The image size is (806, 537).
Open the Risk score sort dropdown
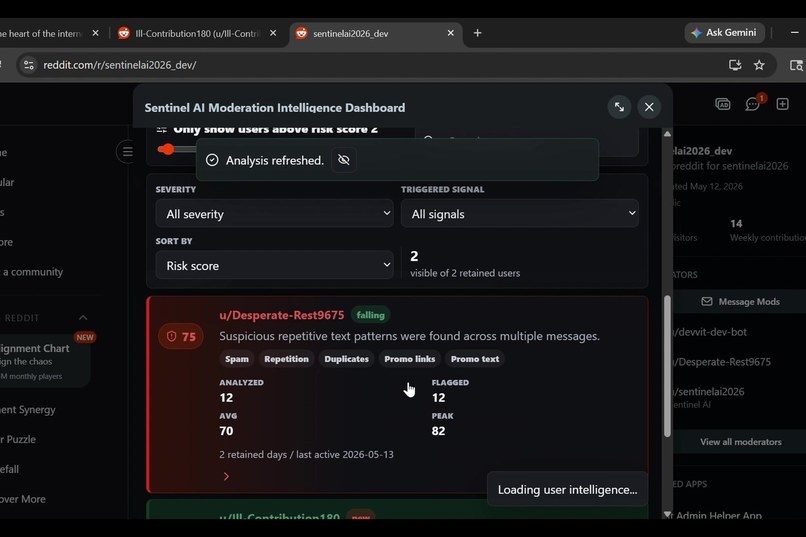274,265
